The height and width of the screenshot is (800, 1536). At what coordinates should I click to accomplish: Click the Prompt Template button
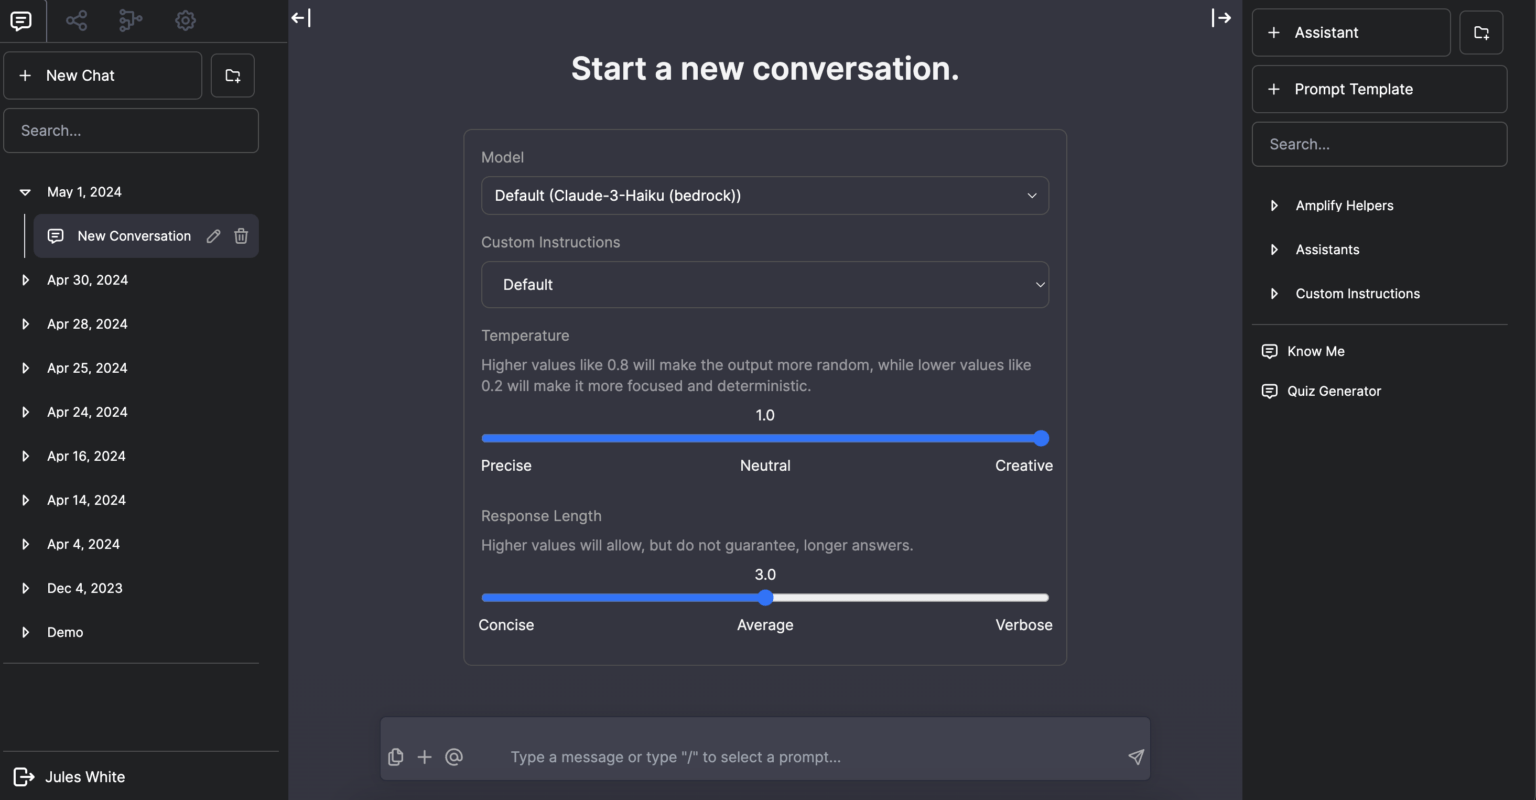[x=1379, y=90]
